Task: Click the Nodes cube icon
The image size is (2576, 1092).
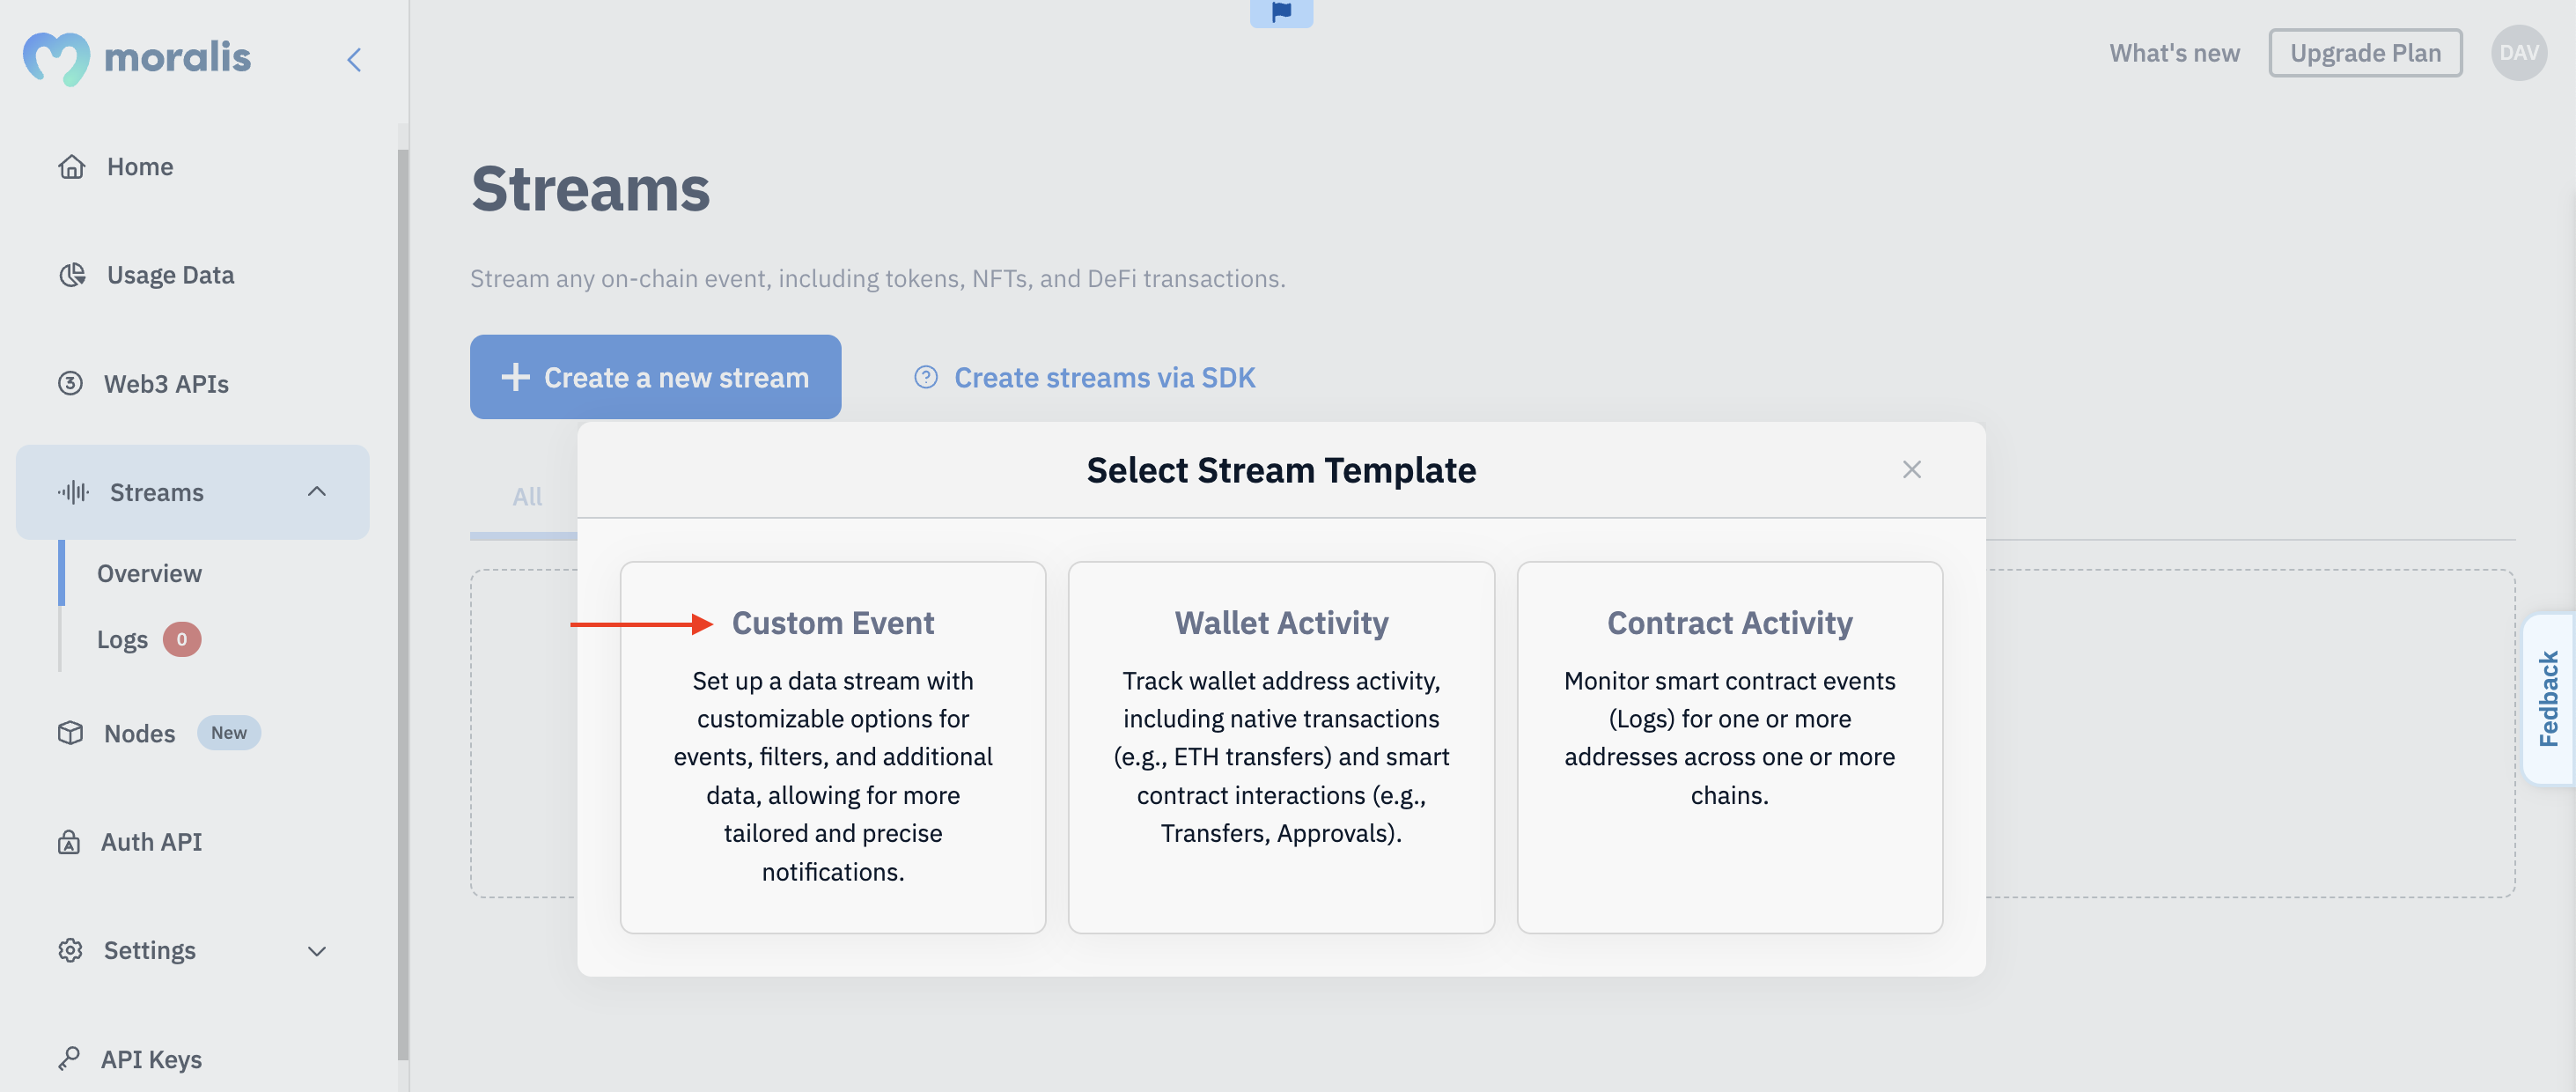Action: pos(70,733)
